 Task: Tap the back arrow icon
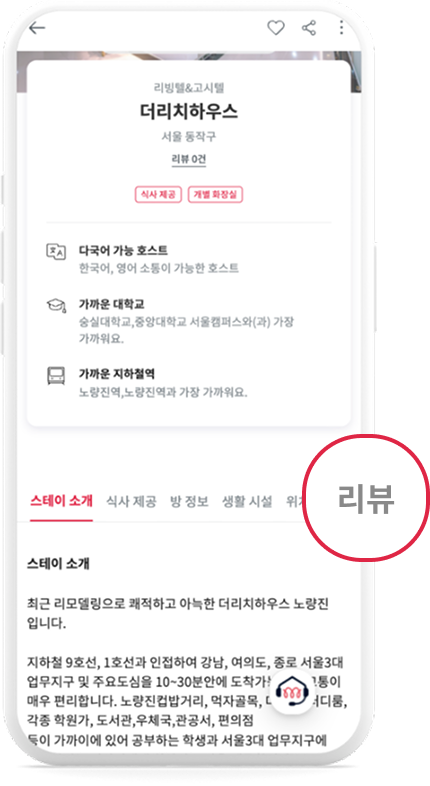tap(37, 29)
